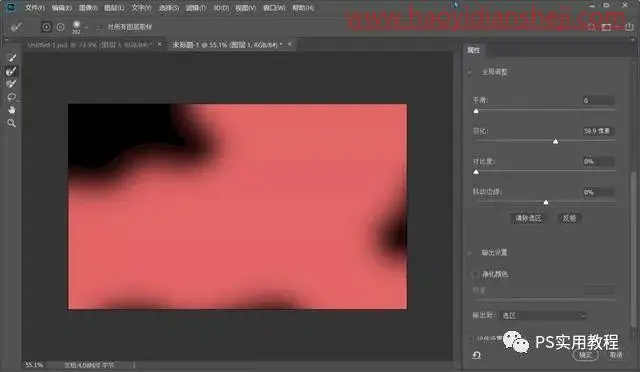The height and width of the screenshot is (372, 640).
Task: Click the 移动边缘 shift edge slider handle
Action: pyautogui.click(x=546, y=202)
